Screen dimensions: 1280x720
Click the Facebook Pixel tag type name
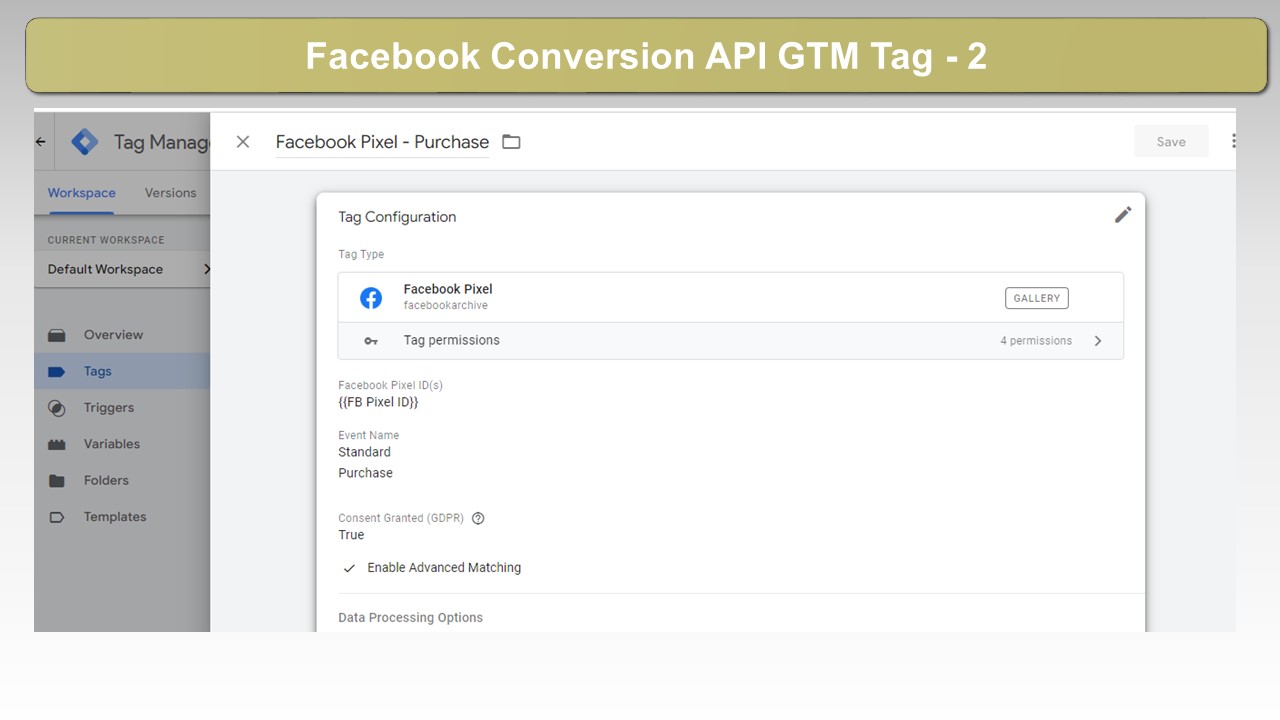448,289
